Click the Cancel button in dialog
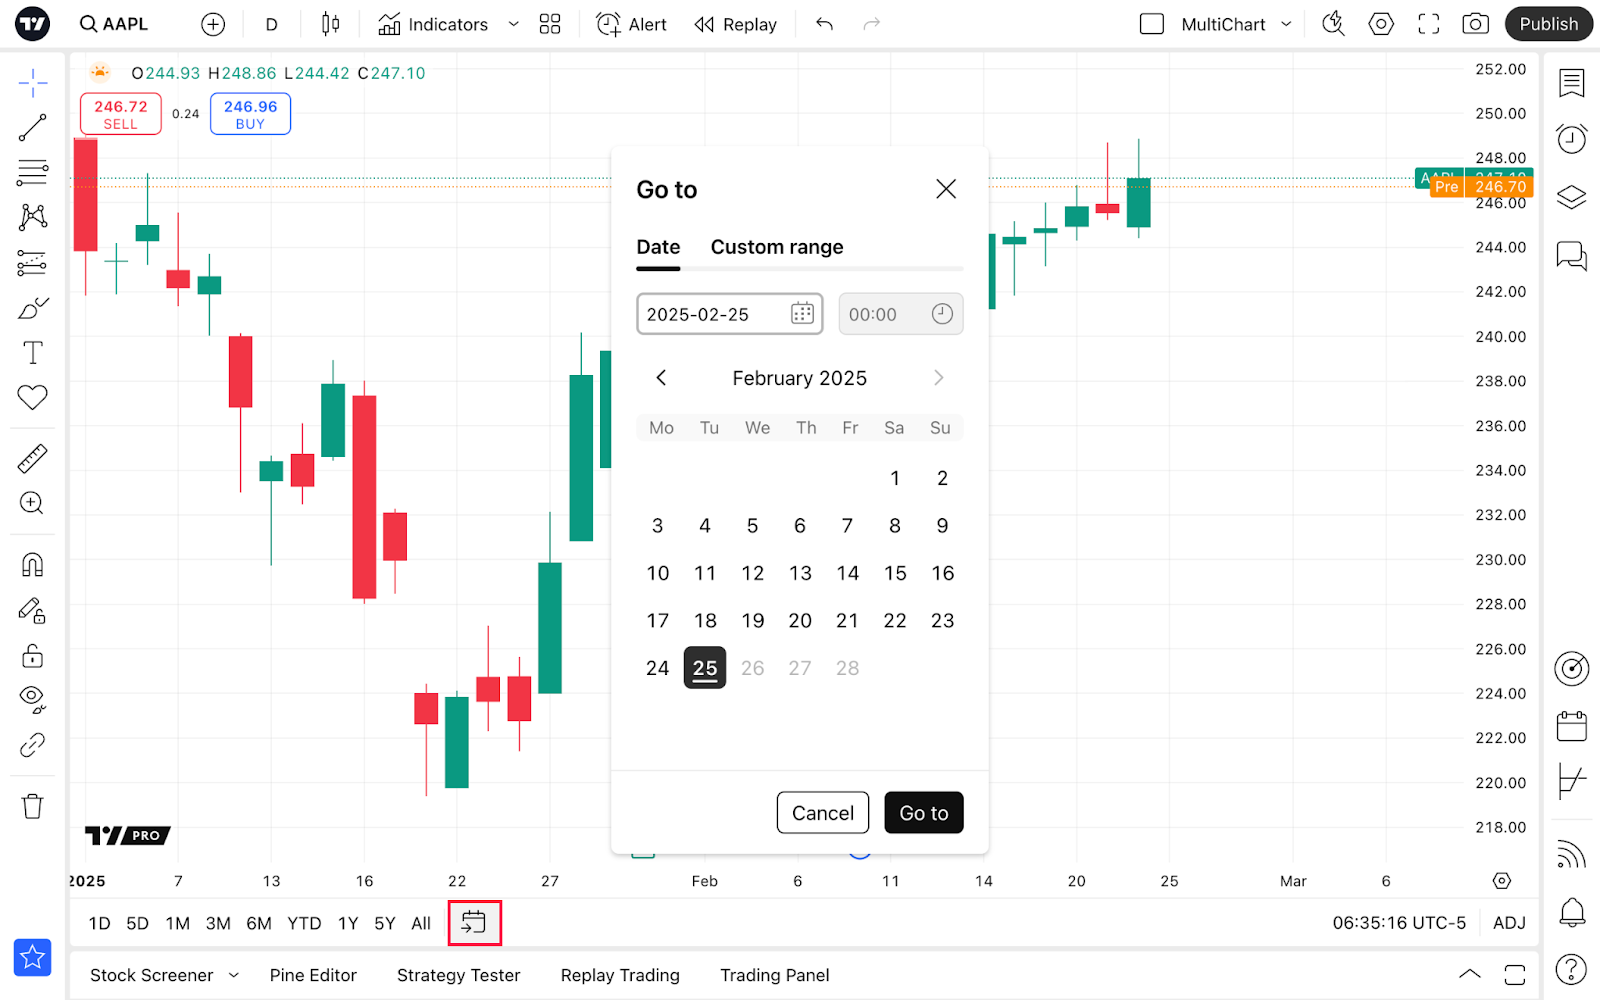 [823, 813]
